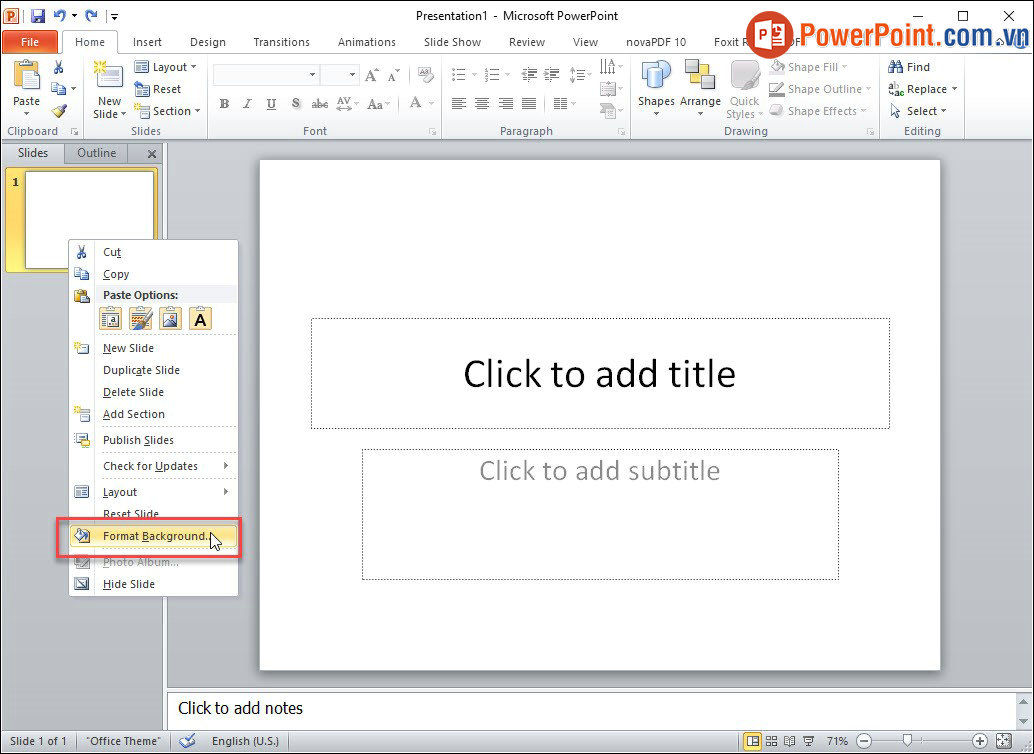Open the Transitions ribbon tab
Viewport: 1034px width, 754px height.
pos(281,42)
